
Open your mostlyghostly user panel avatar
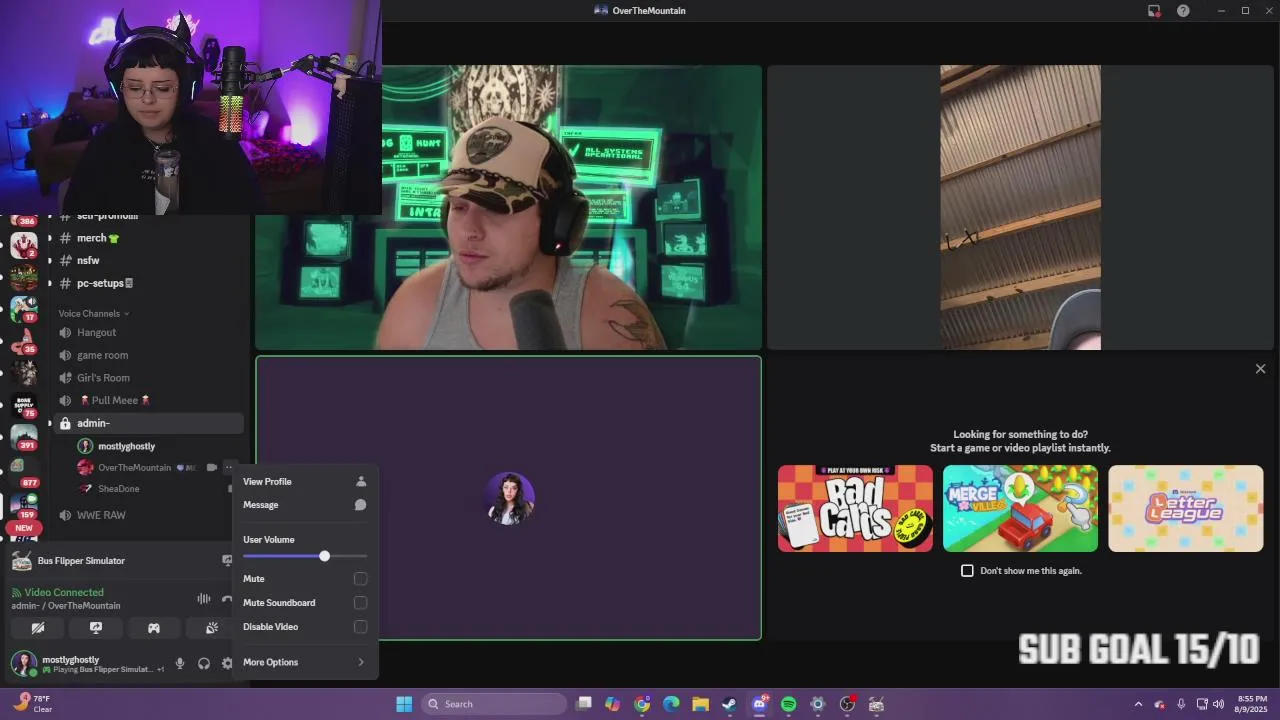24,663
